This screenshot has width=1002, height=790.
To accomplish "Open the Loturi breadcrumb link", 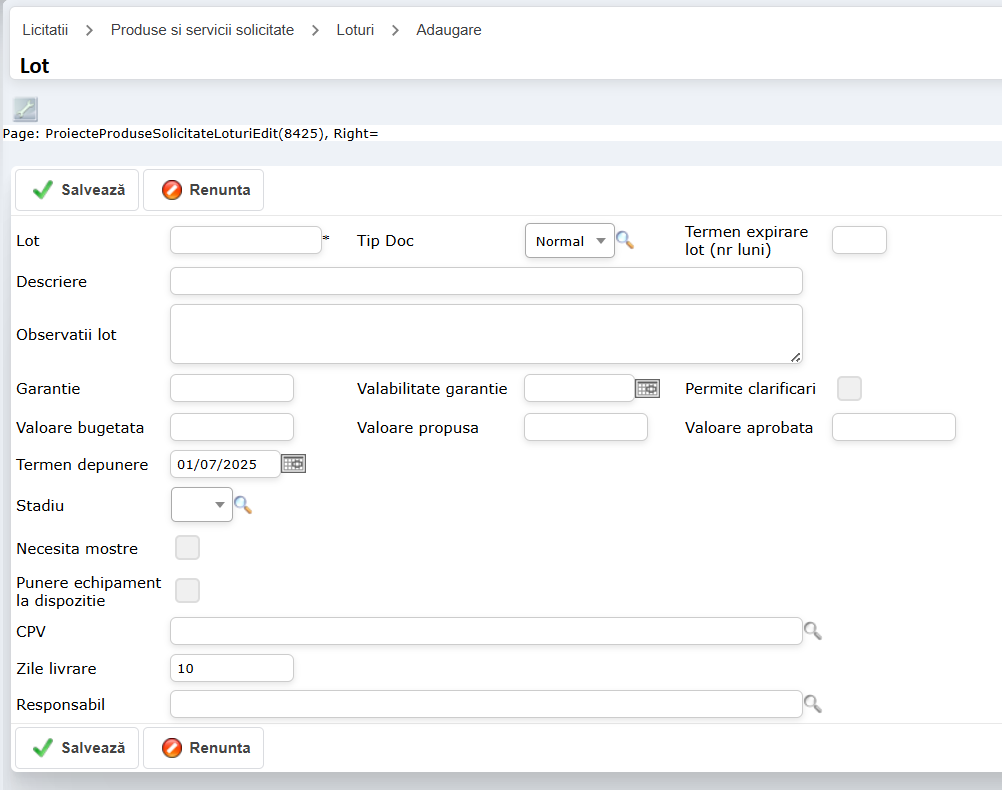I will click(355, 30).
